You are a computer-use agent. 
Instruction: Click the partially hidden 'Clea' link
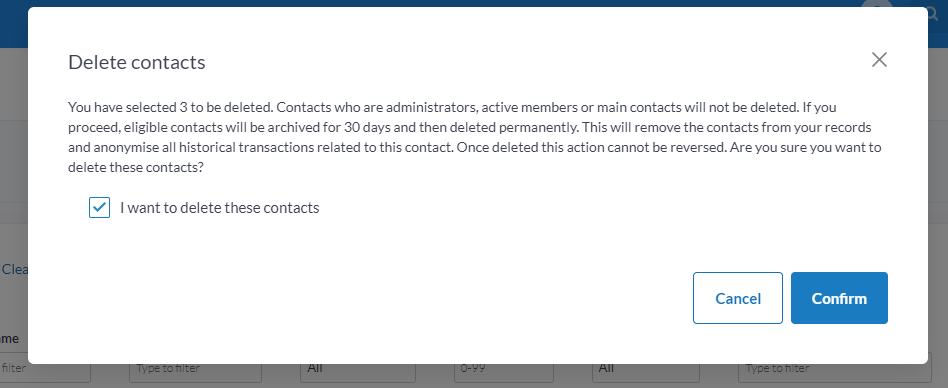[x=14, y=270]
